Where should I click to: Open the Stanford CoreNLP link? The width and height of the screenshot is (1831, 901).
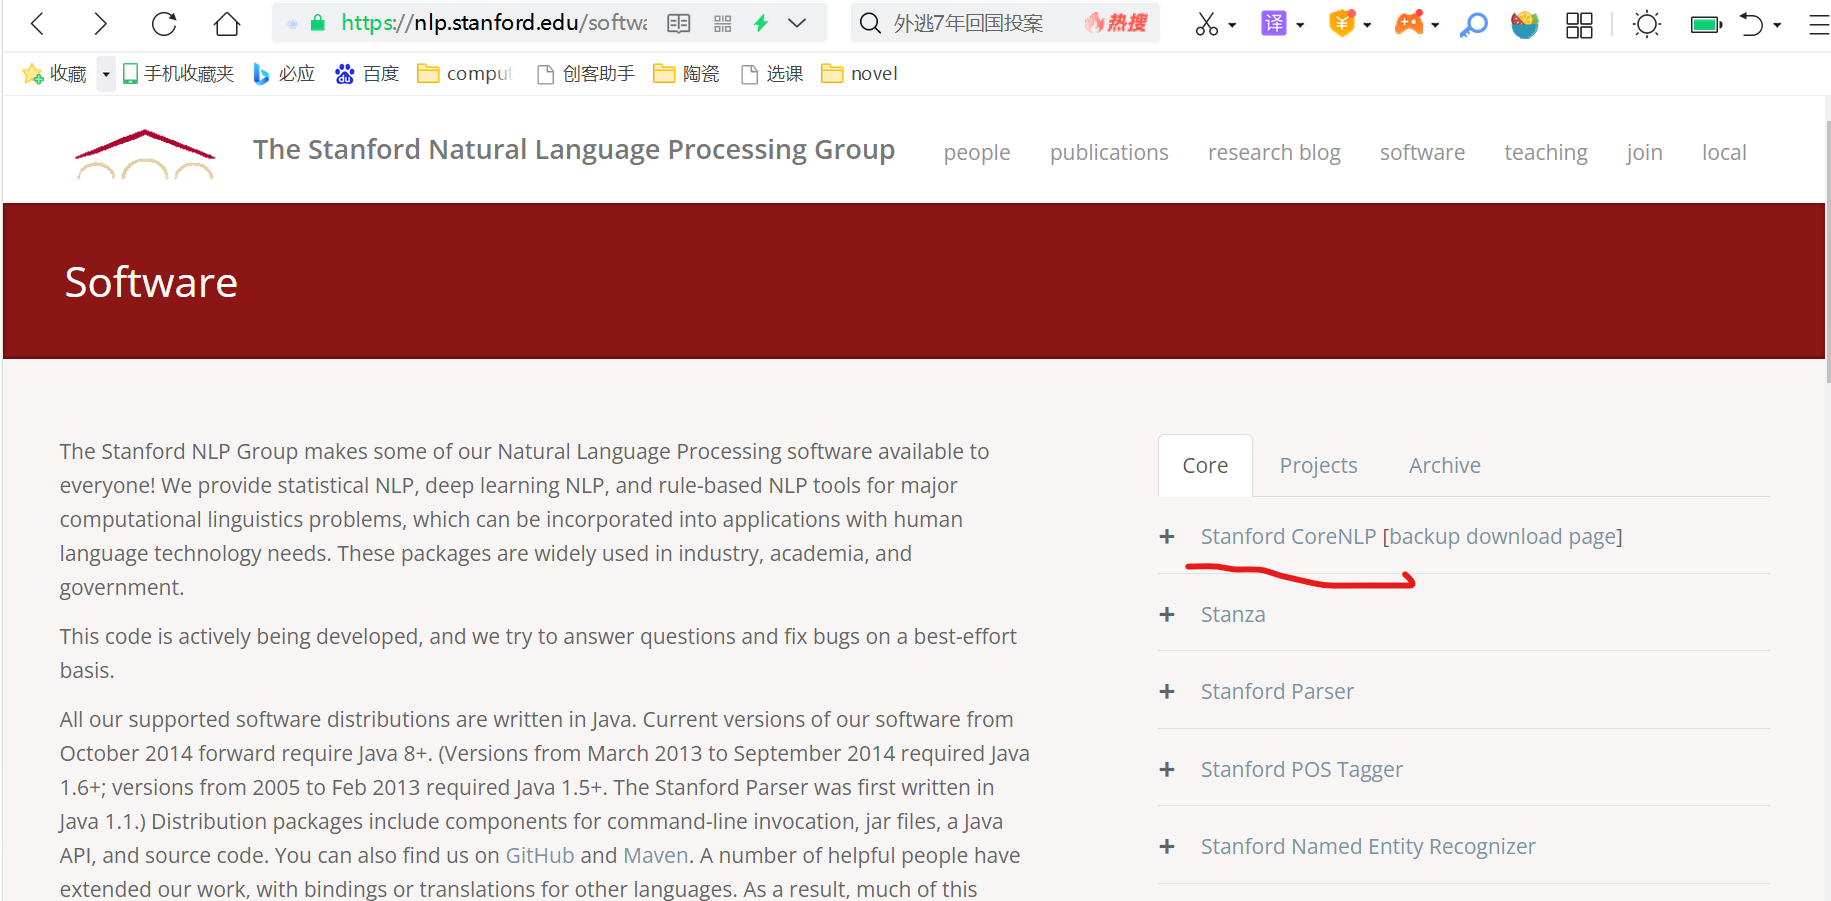coord(1288,537)
